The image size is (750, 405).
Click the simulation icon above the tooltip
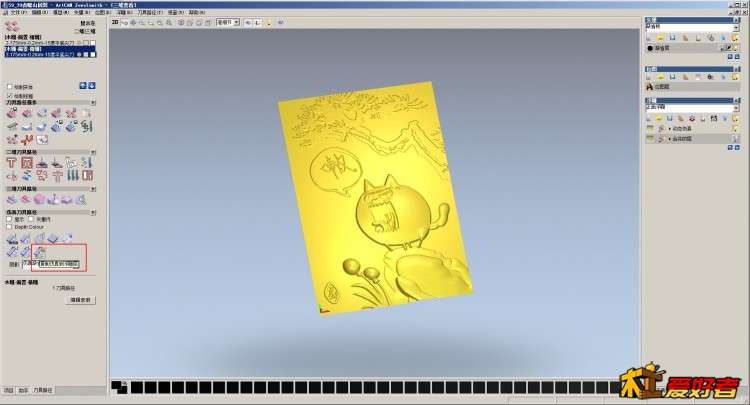tap(39, 251)
